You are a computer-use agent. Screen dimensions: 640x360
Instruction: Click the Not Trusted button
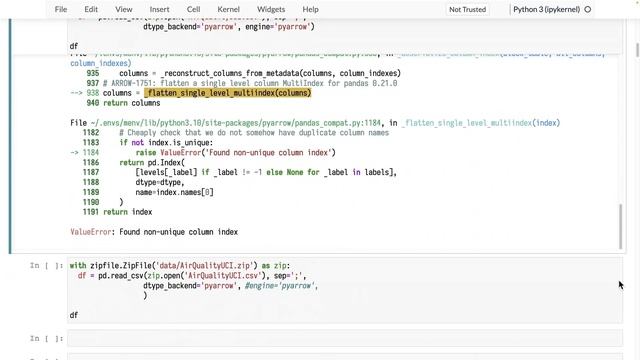pos(467,9)
